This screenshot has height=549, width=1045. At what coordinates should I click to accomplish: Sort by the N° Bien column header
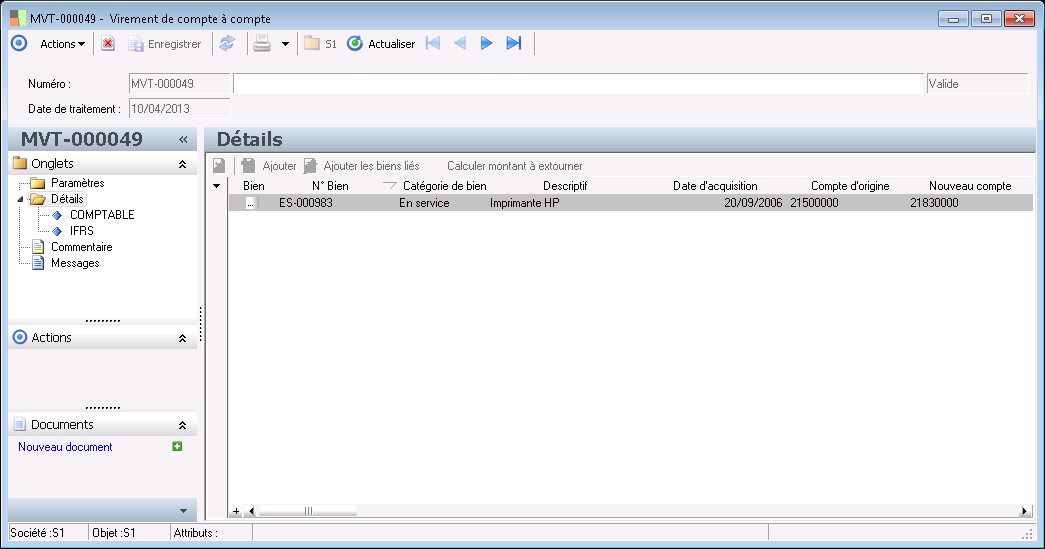pos(330,186)
